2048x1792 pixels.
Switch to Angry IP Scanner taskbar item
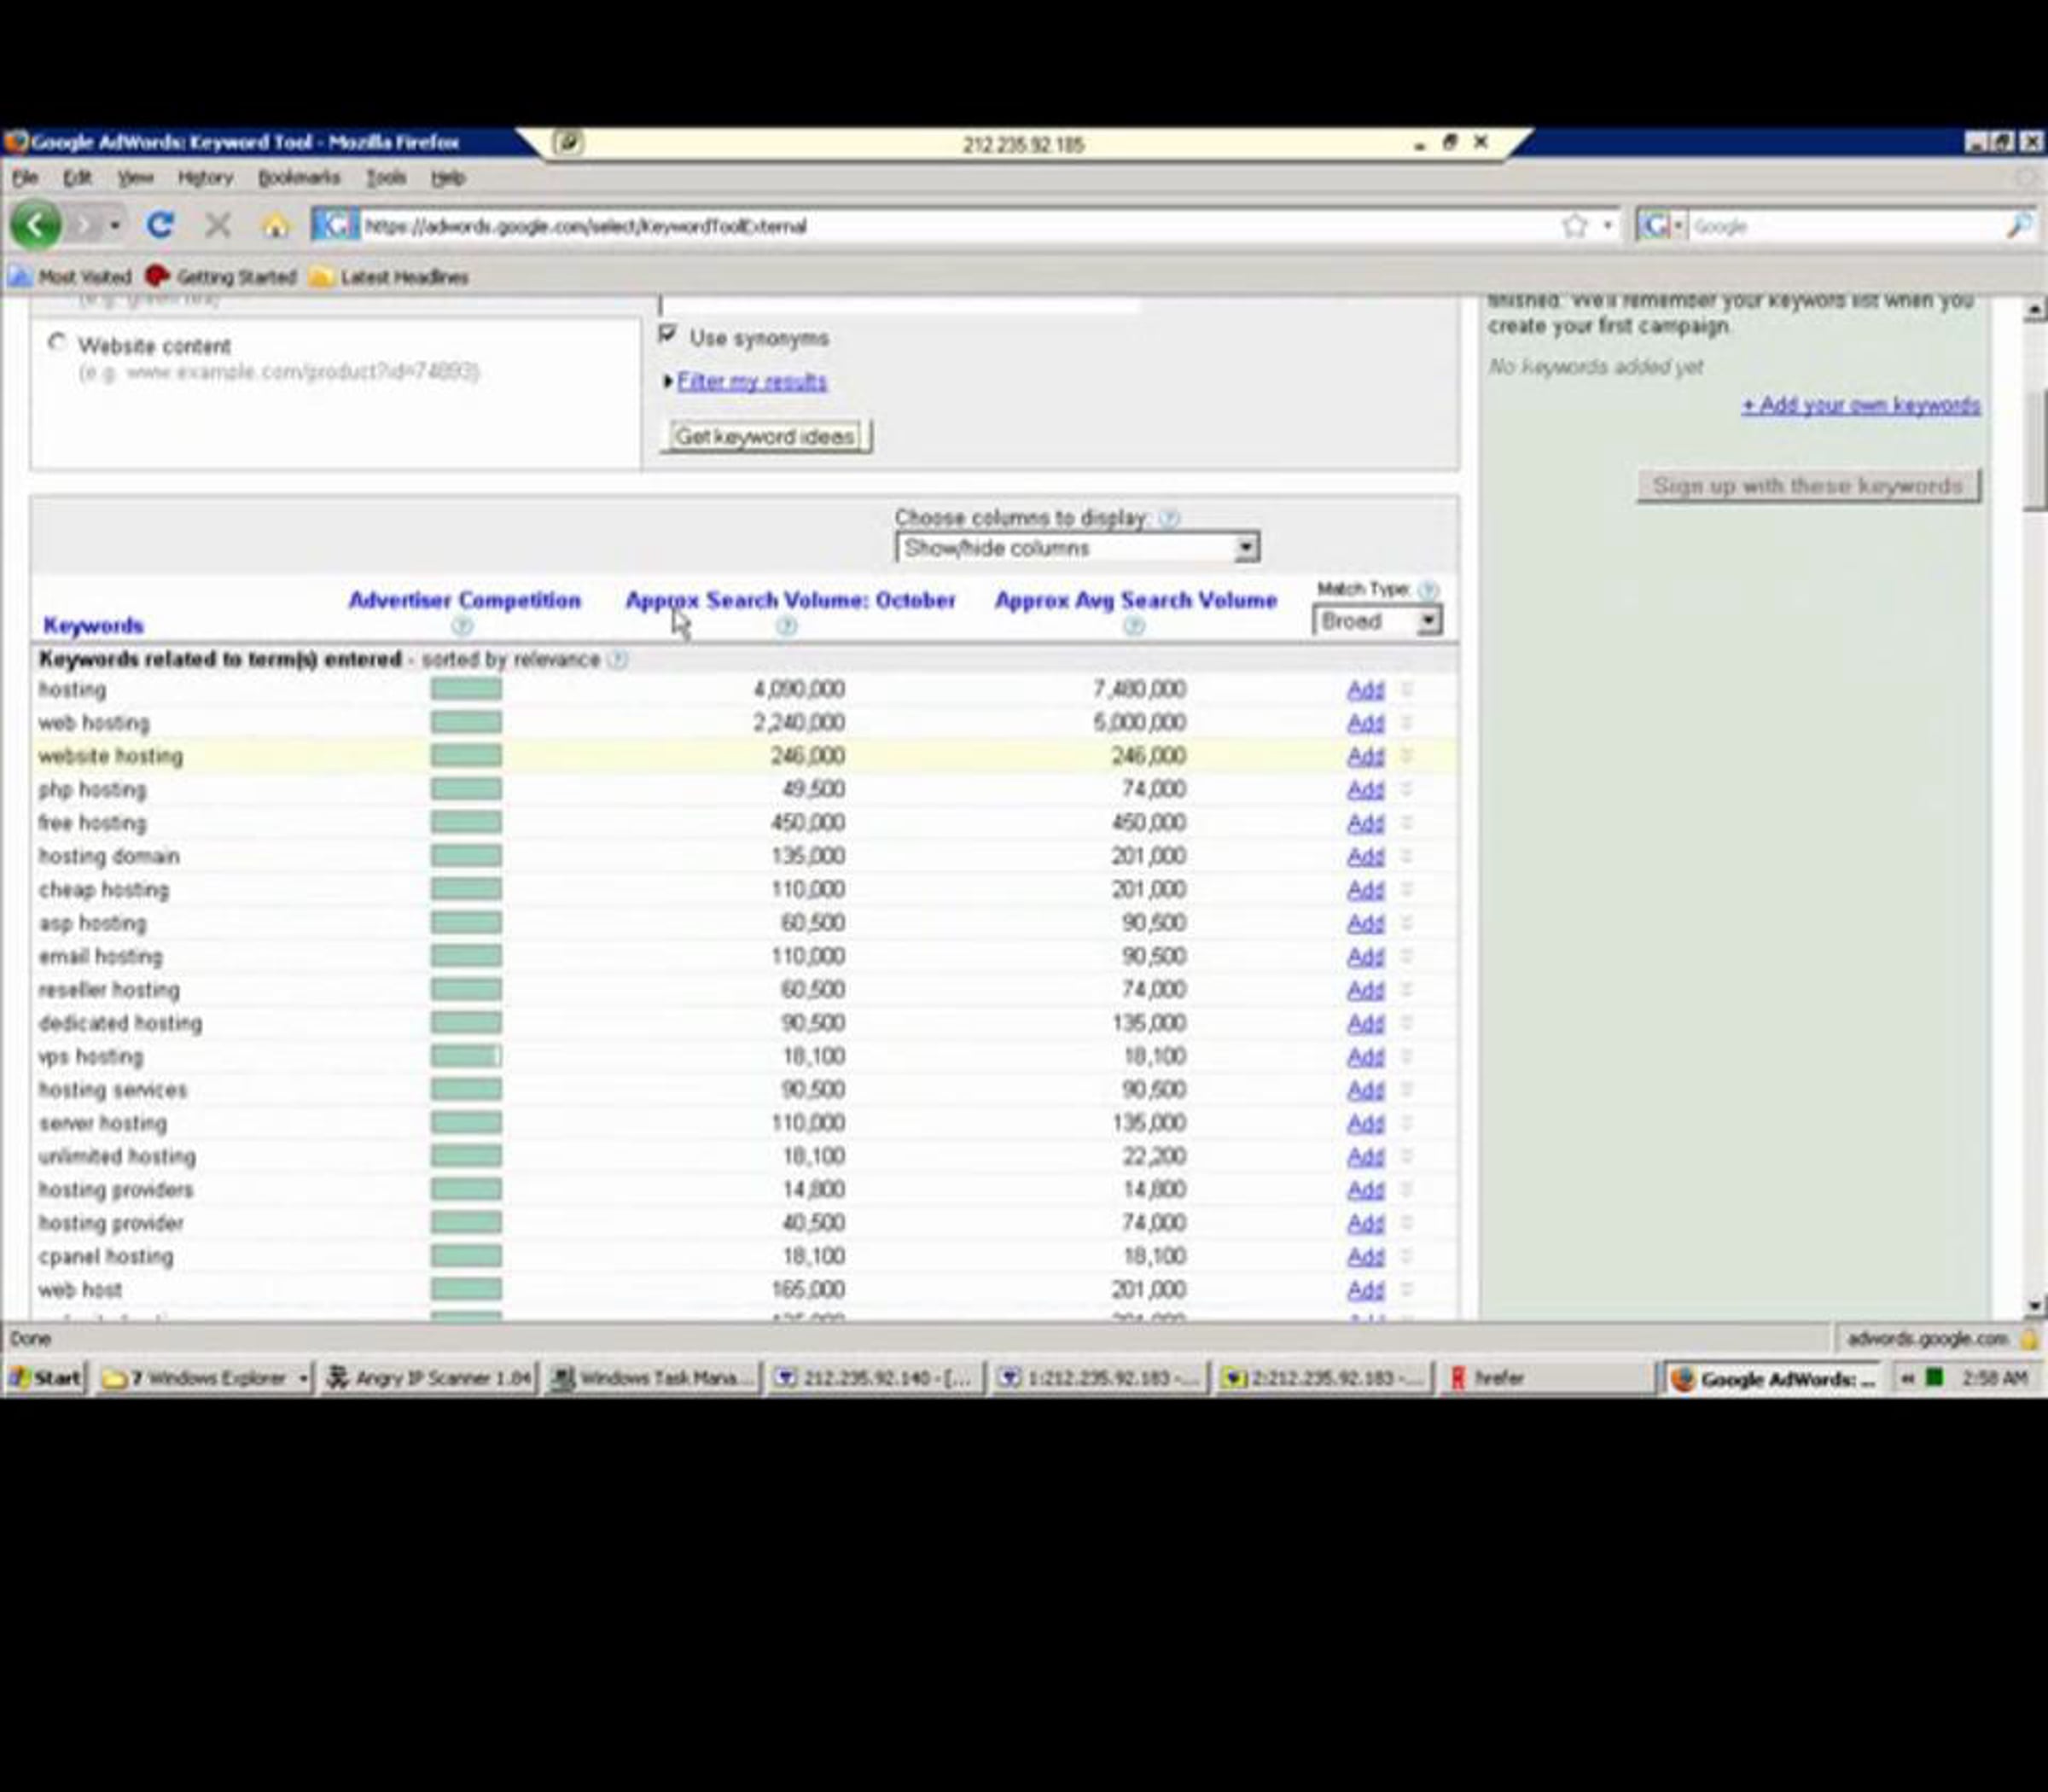[430, 1378]
